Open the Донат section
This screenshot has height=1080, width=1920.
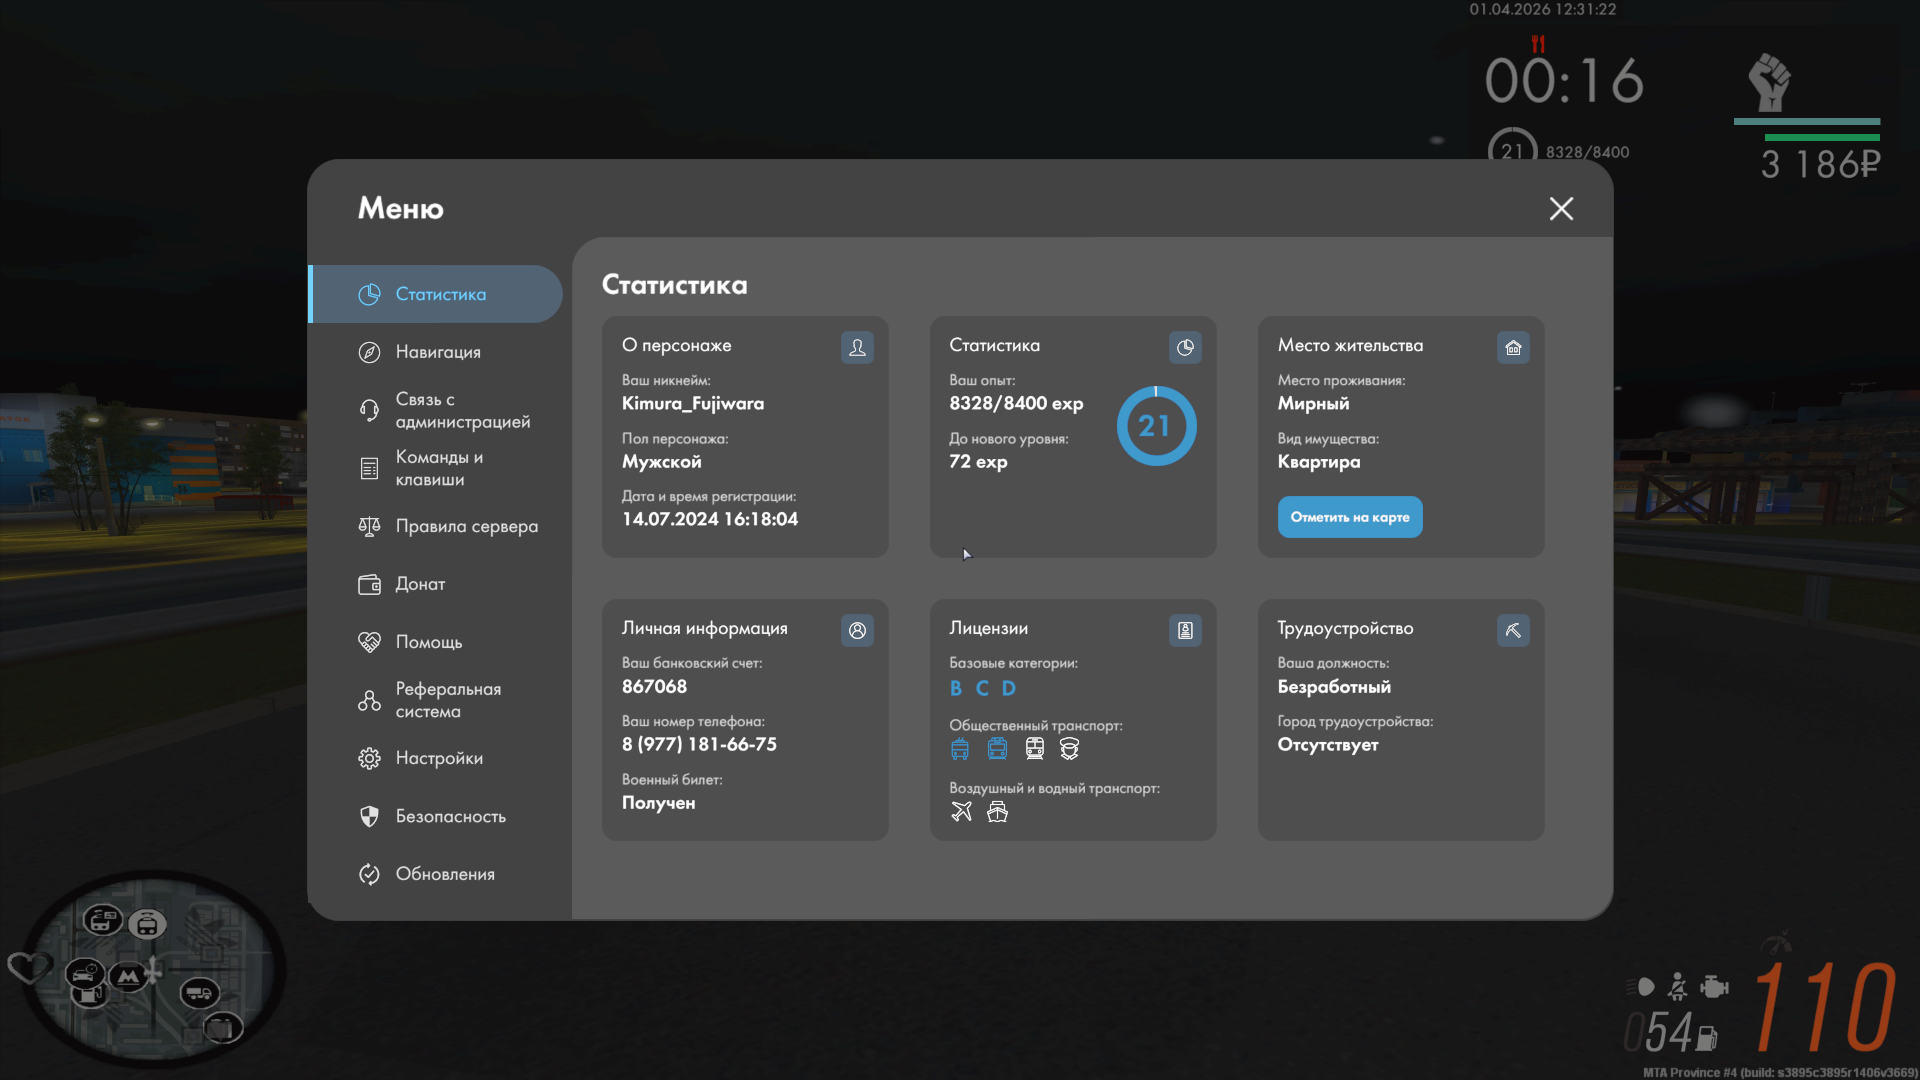(x=420, y=584)
